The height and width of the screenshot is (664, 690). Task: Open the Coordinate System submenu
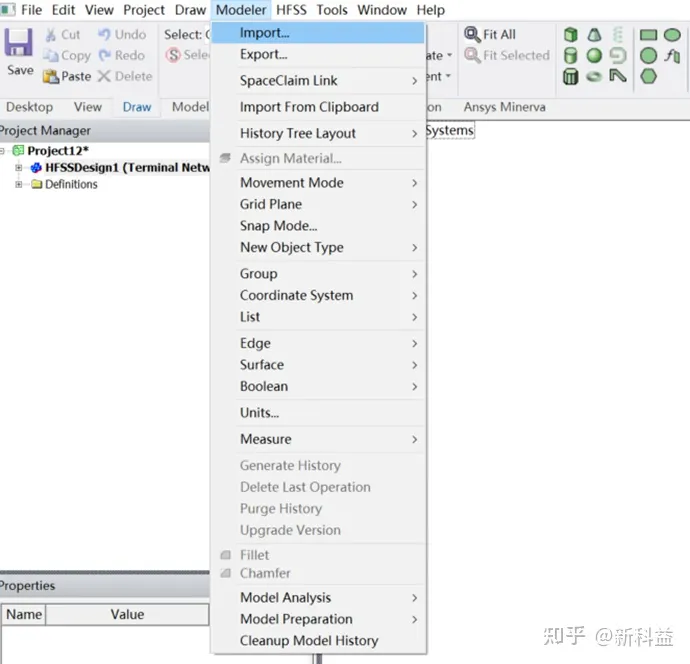pos(319,295)
